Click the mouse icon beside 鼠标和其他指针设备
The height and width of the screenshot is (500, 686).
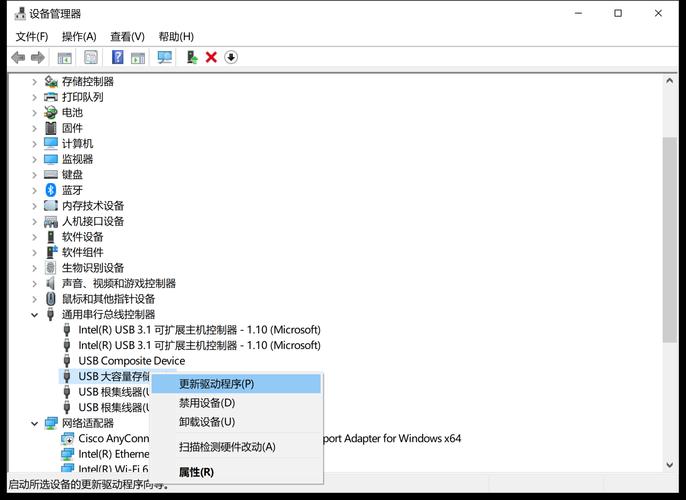point(51,299)
